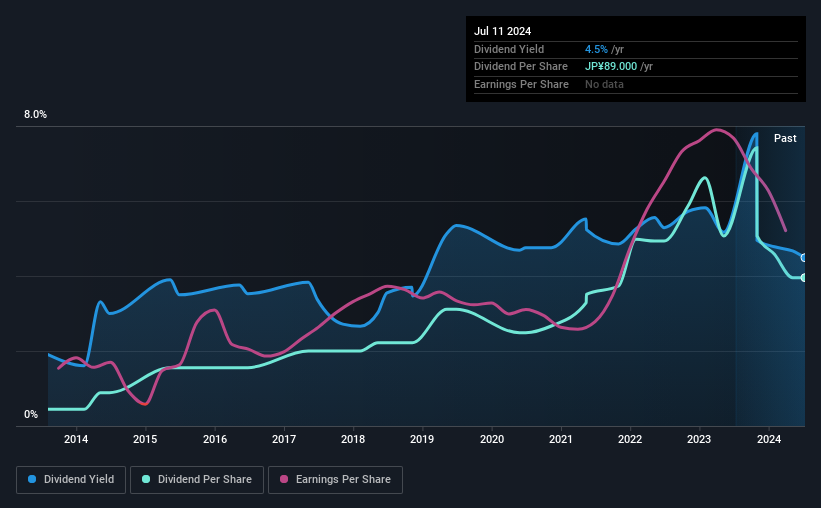This screenshot has width=821, height=508.
Task: Click the 2014 x-axis label
Action: tap(76, 439)
